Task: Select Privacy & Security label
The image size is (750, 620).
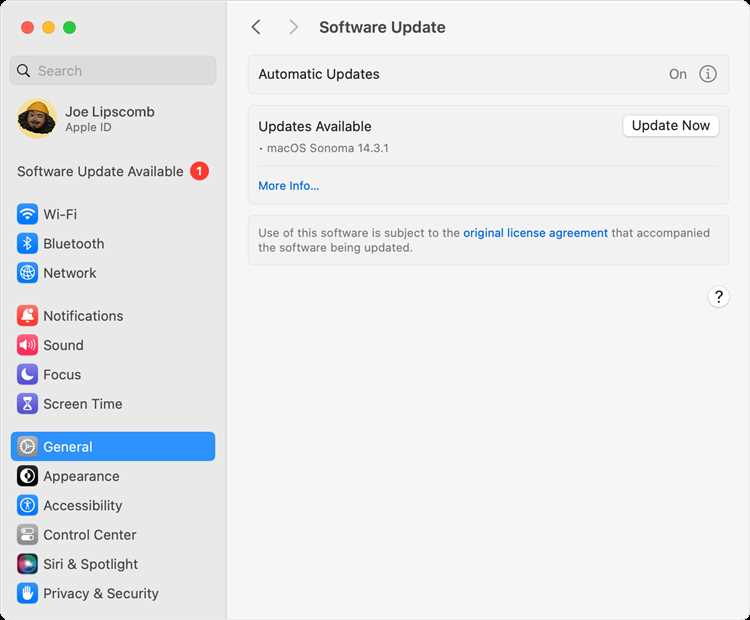Action: click(x=101, y=594)
